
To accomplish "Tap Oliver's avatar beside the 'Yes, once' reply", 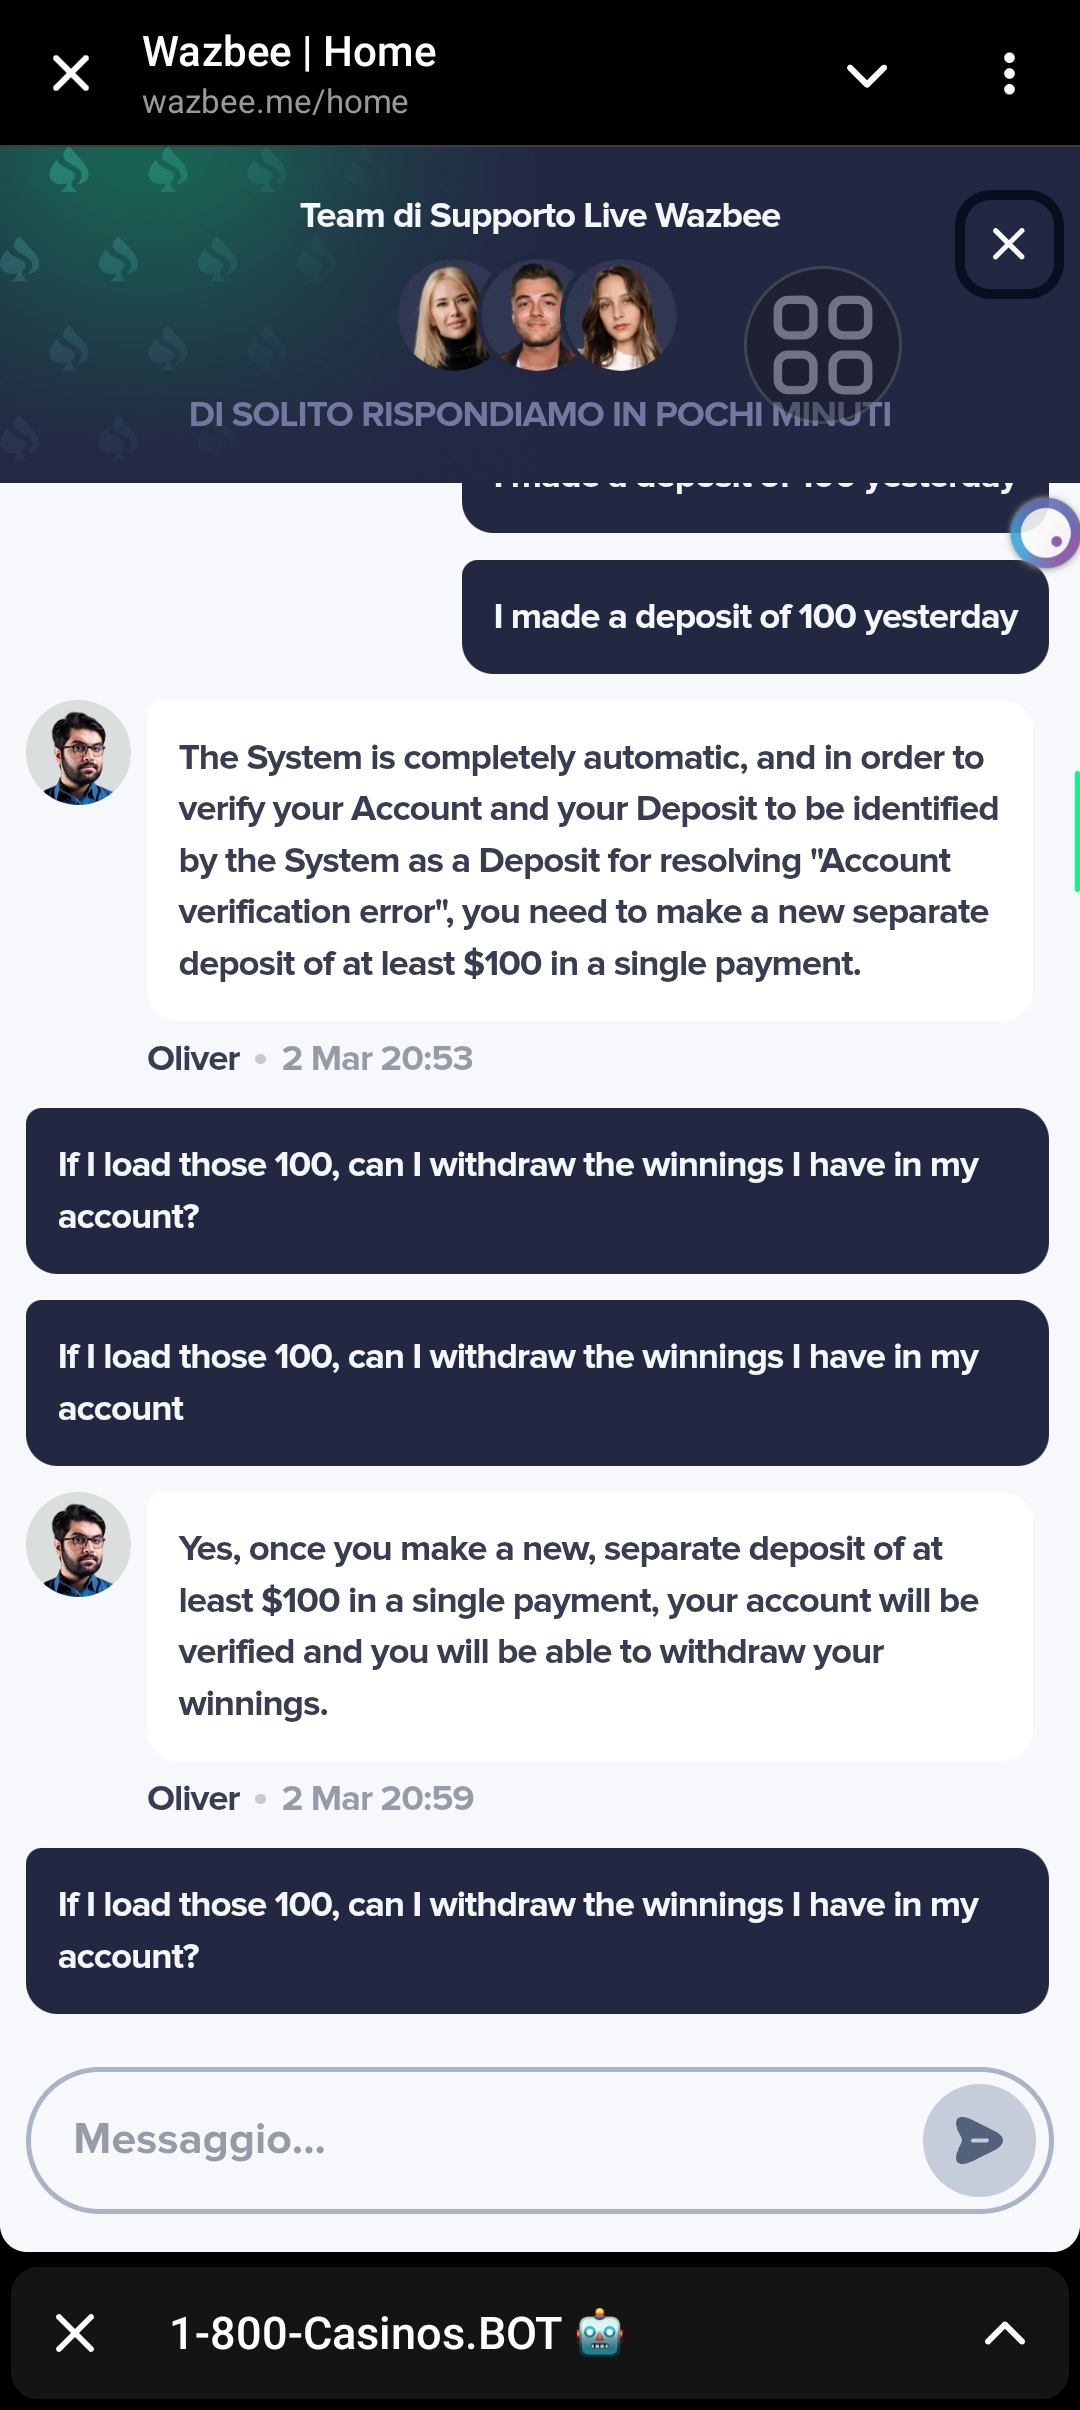I will 78,1545.
